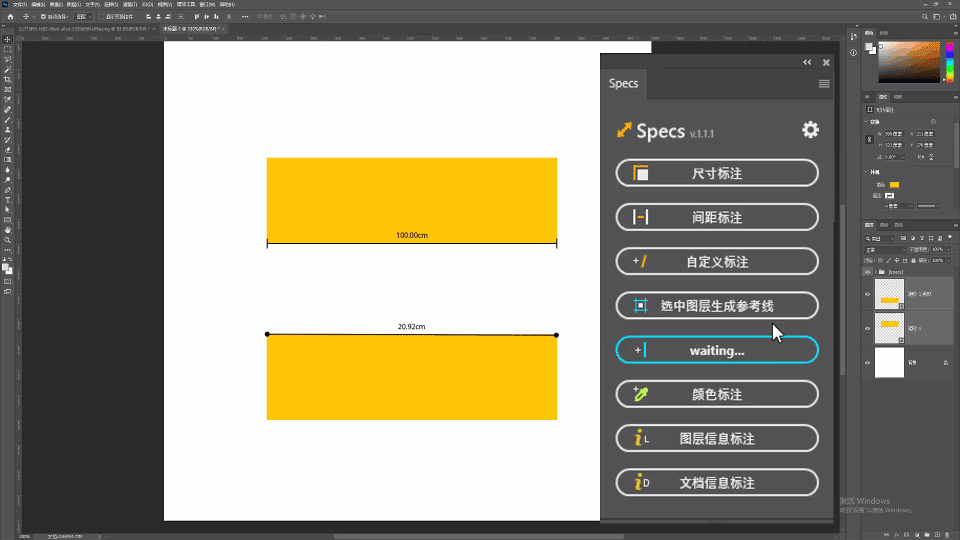Open the Window menu (窗口)
The width and height of the screenshot is (960, 540).
click(207, 4)
